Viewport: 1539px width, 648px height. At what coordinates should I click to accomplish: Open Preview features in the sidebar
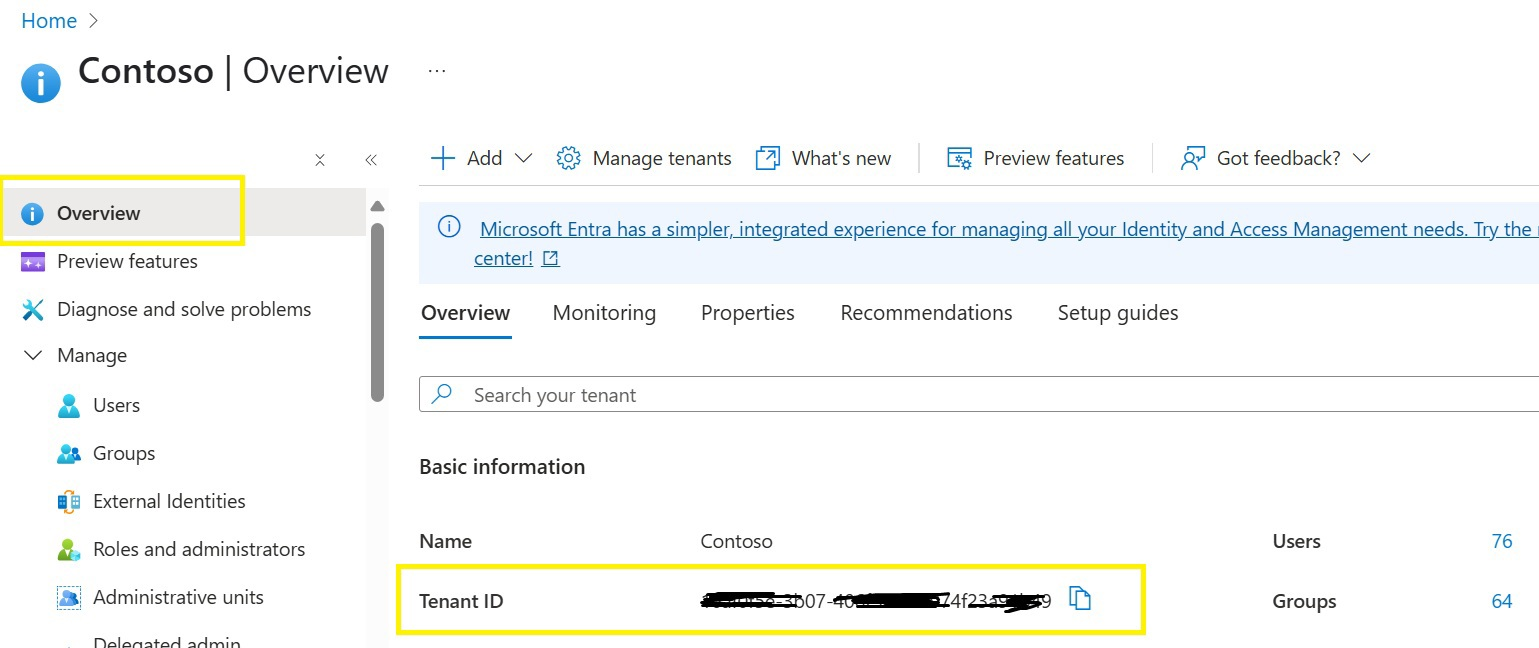127,261
